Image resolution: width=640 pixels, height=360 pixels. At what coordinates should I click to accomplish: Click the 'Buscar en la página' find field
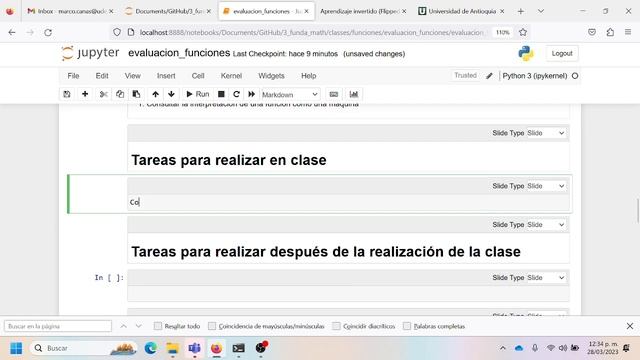coord(58,326)
